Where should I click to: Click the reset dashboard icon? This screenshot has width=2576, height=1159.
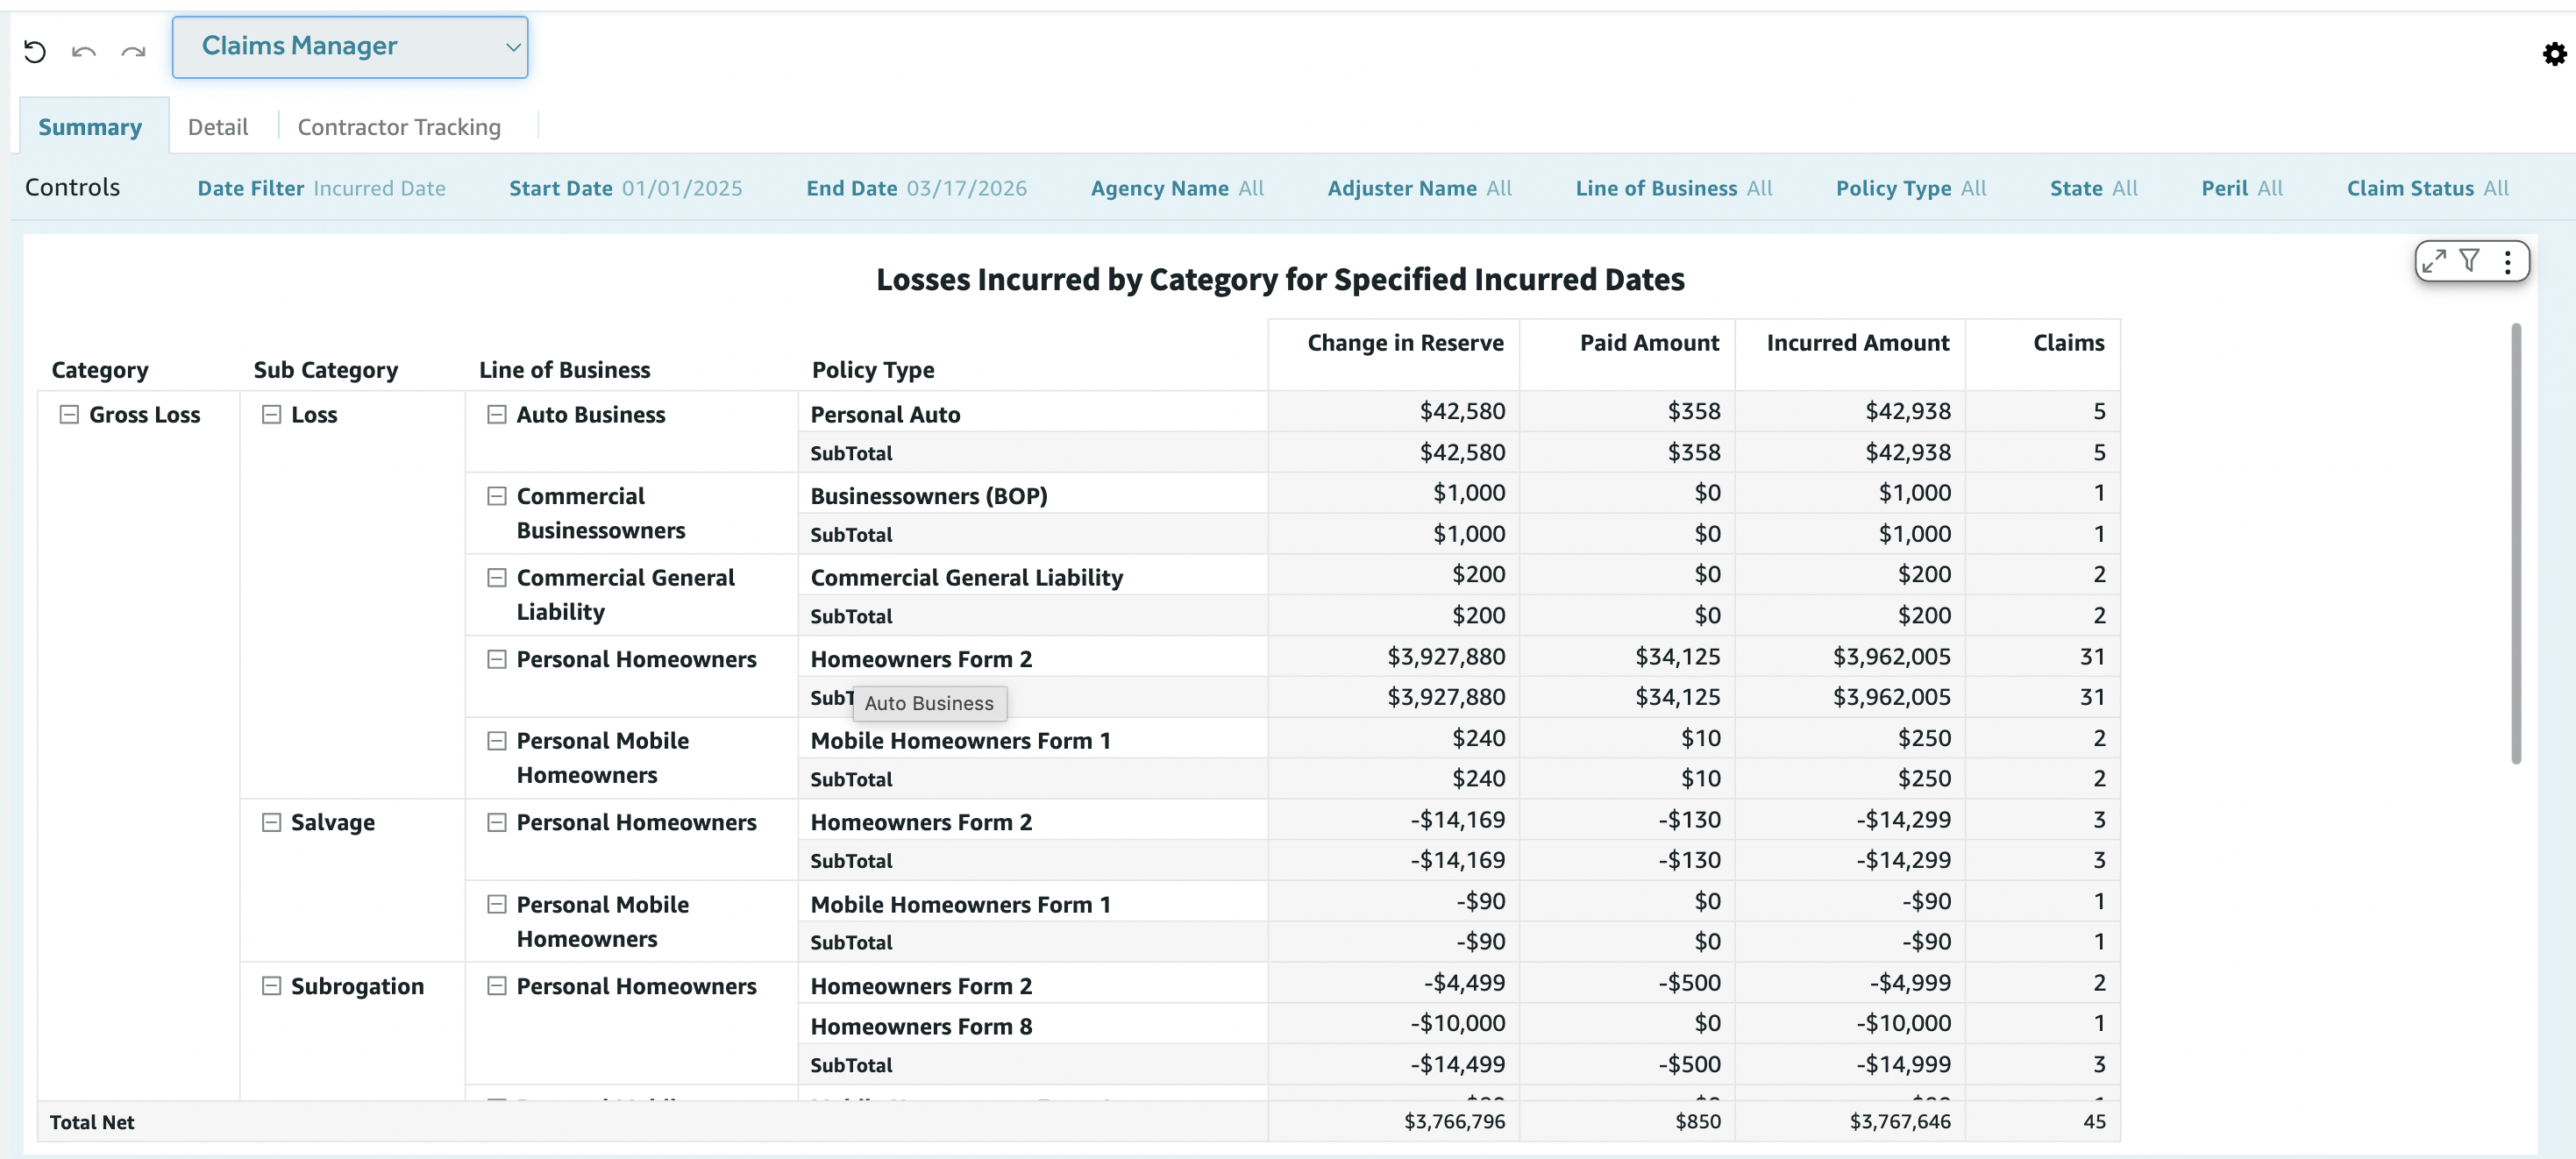coord(35,51)
